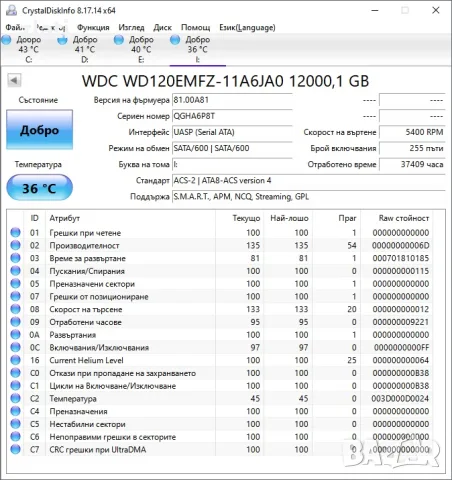Select the standard field ACS-2 | ATA8-ACS
Image resolution: width=452 pixels, height=480 pixels.
(x=309, y=180)
